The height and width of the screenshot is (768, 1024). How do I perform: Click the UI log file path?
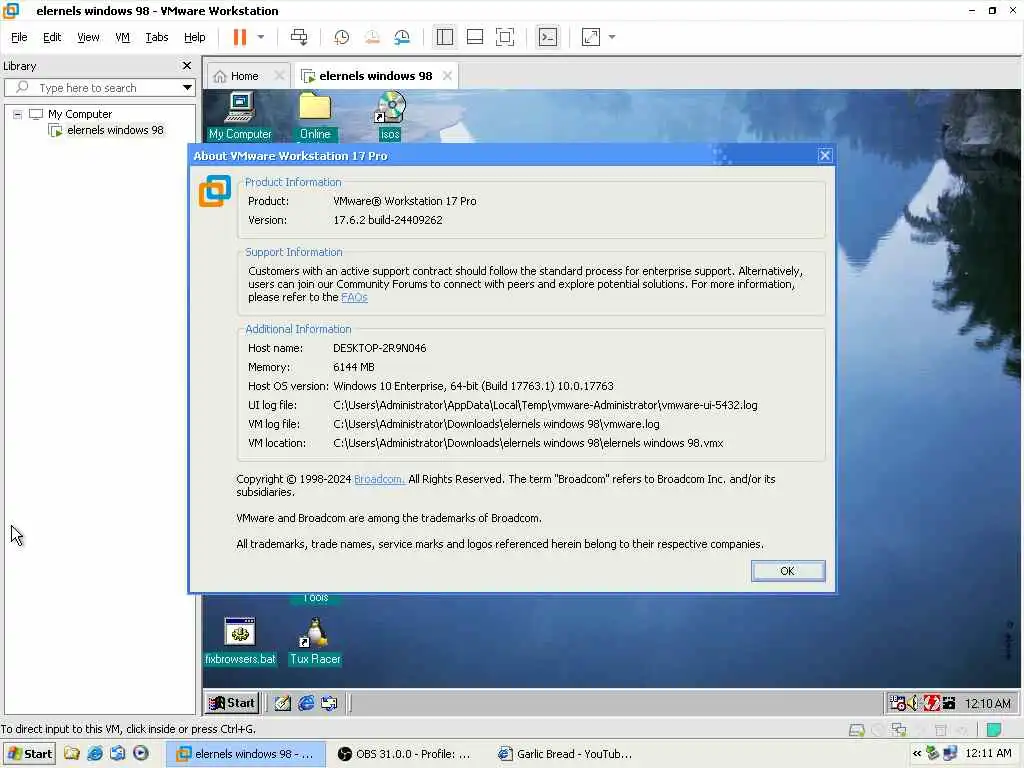[x=545, y=405]
